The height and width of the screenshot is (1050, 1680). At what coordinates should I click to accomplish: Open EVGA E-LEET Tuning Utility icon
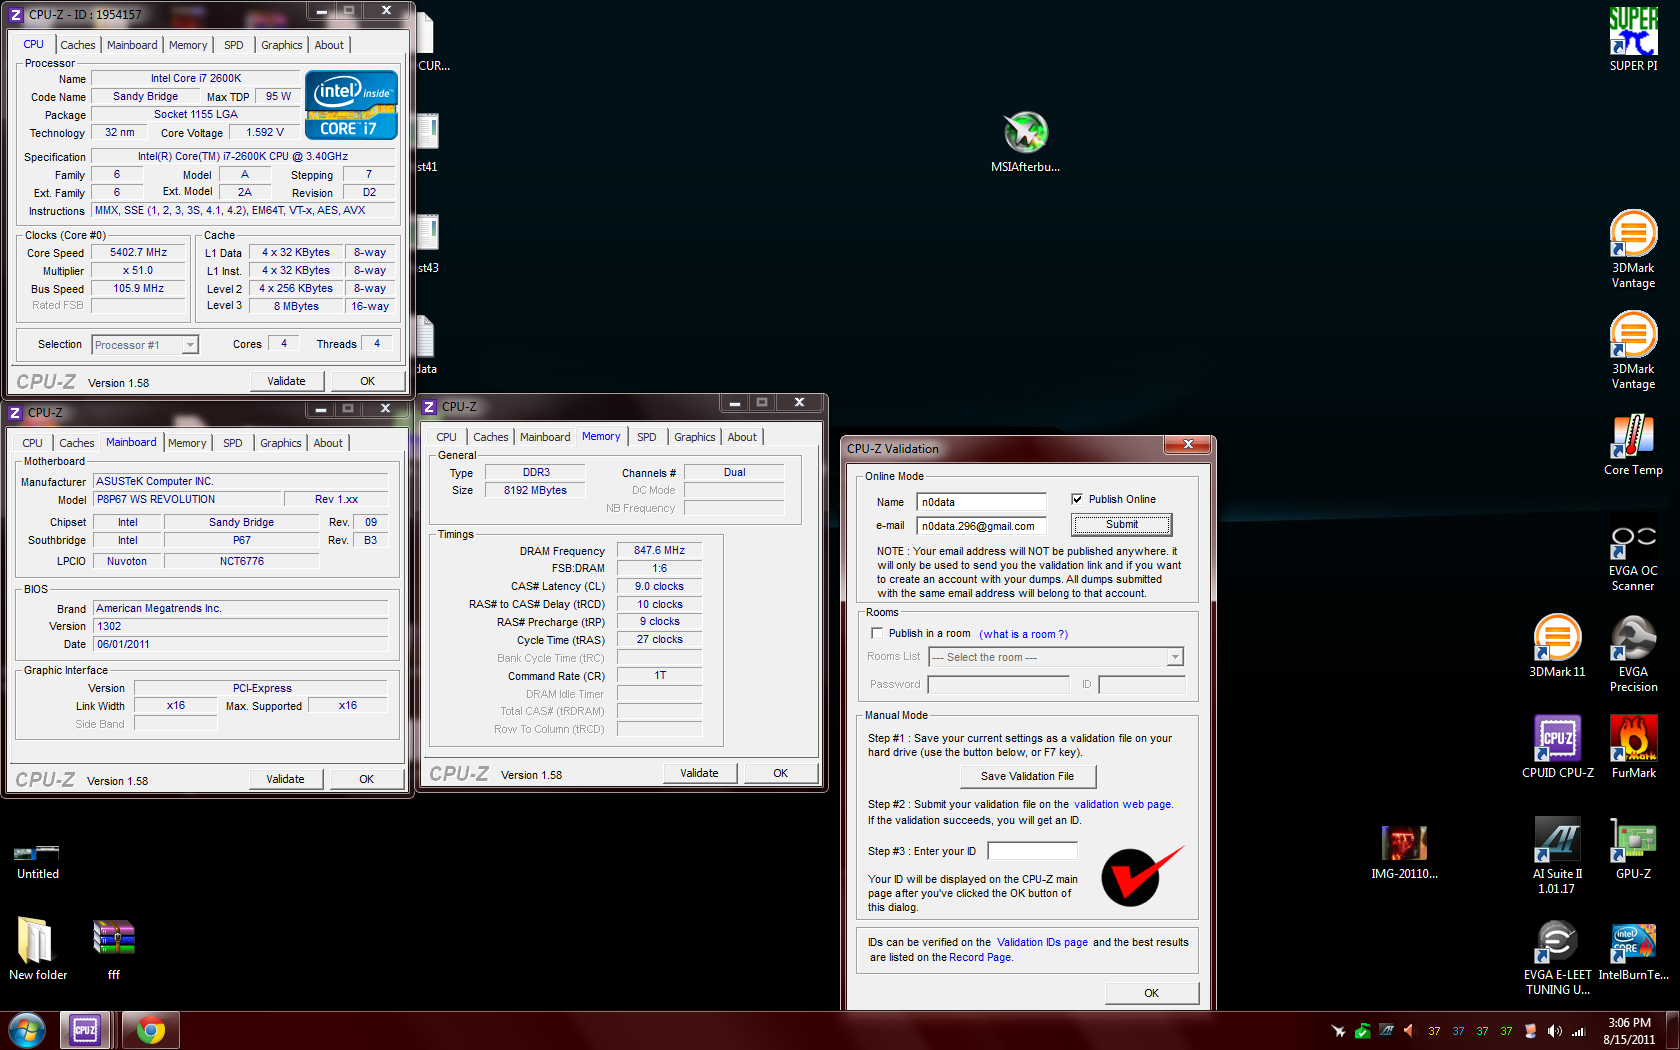pyautogui.click(x=1557, y=957)
